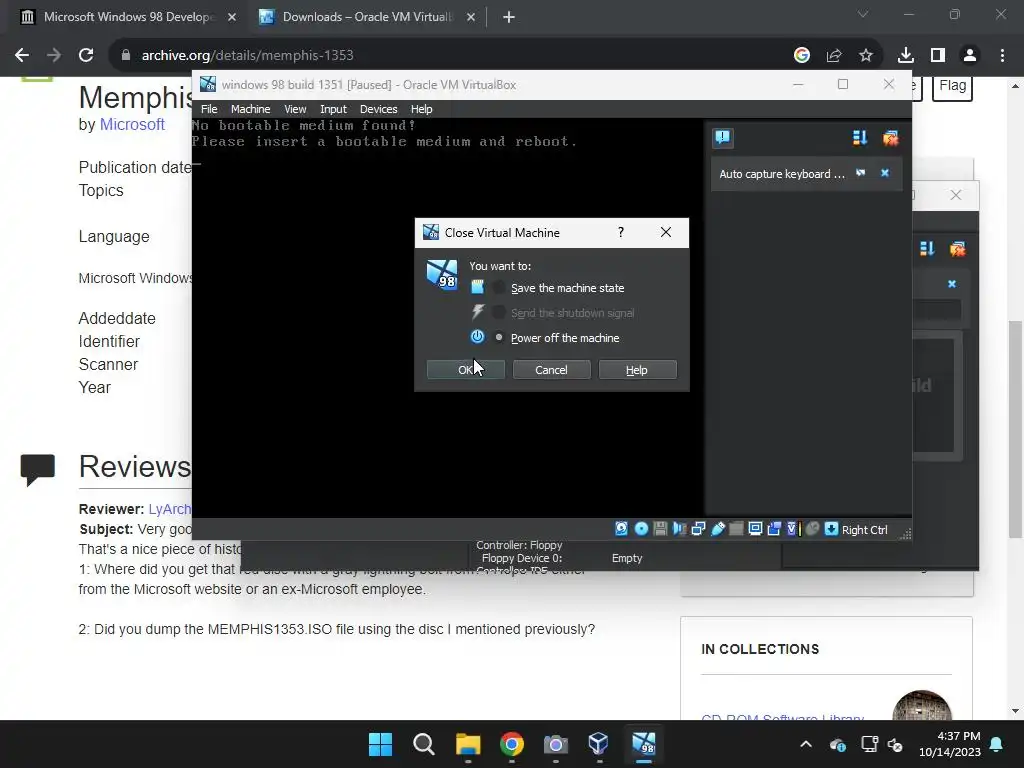Image resolution: width=1024 pixels, height=768 pixels.
Task: Click the archive.org address bar
Action: tap(451, 55)
